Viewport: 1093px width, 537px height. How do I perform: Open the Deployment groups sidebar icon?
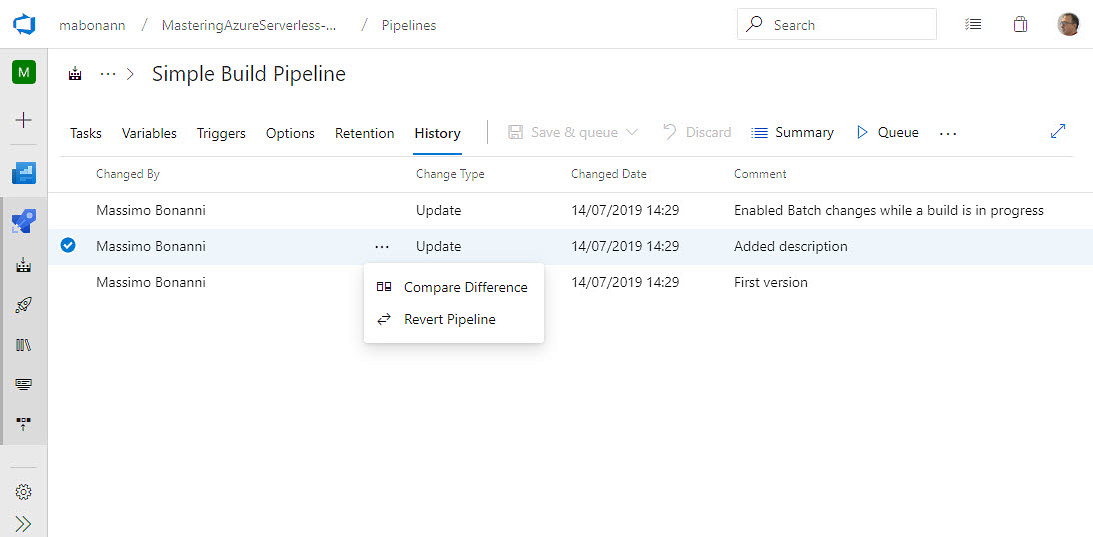pos(24,423)
